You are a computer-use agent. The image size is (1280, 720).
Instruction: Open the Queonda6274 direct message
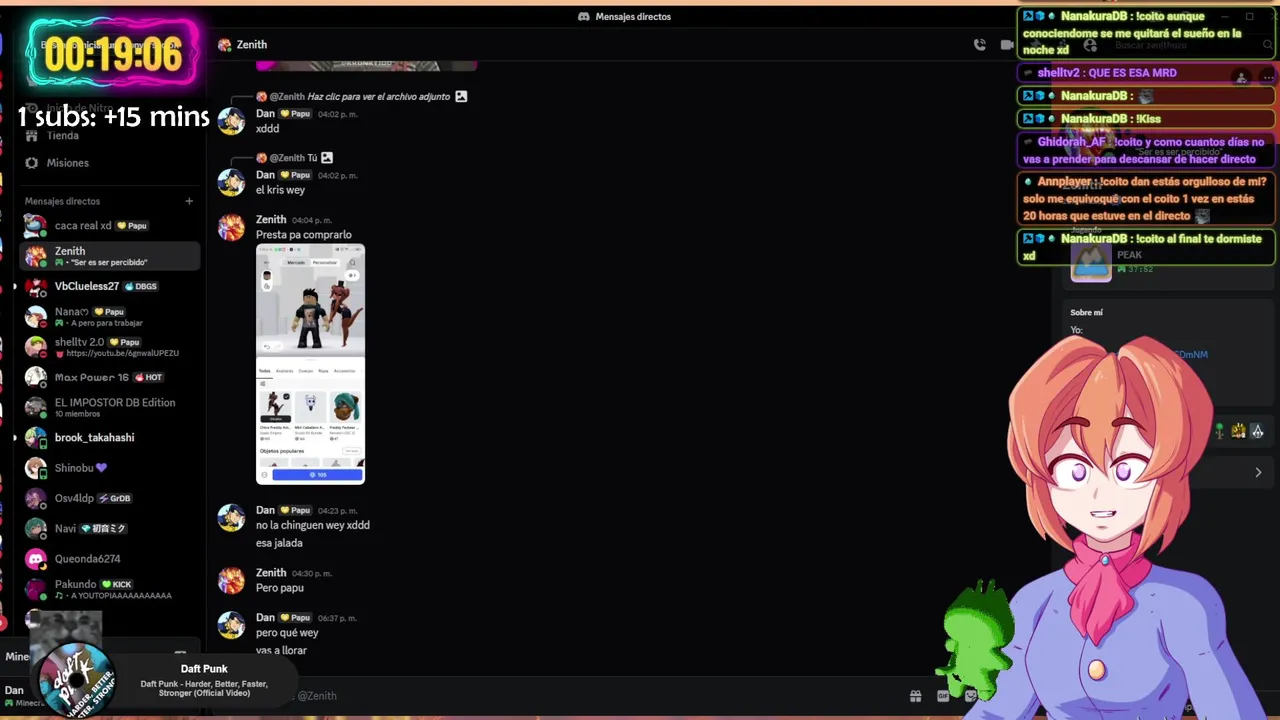pos(110,559)
